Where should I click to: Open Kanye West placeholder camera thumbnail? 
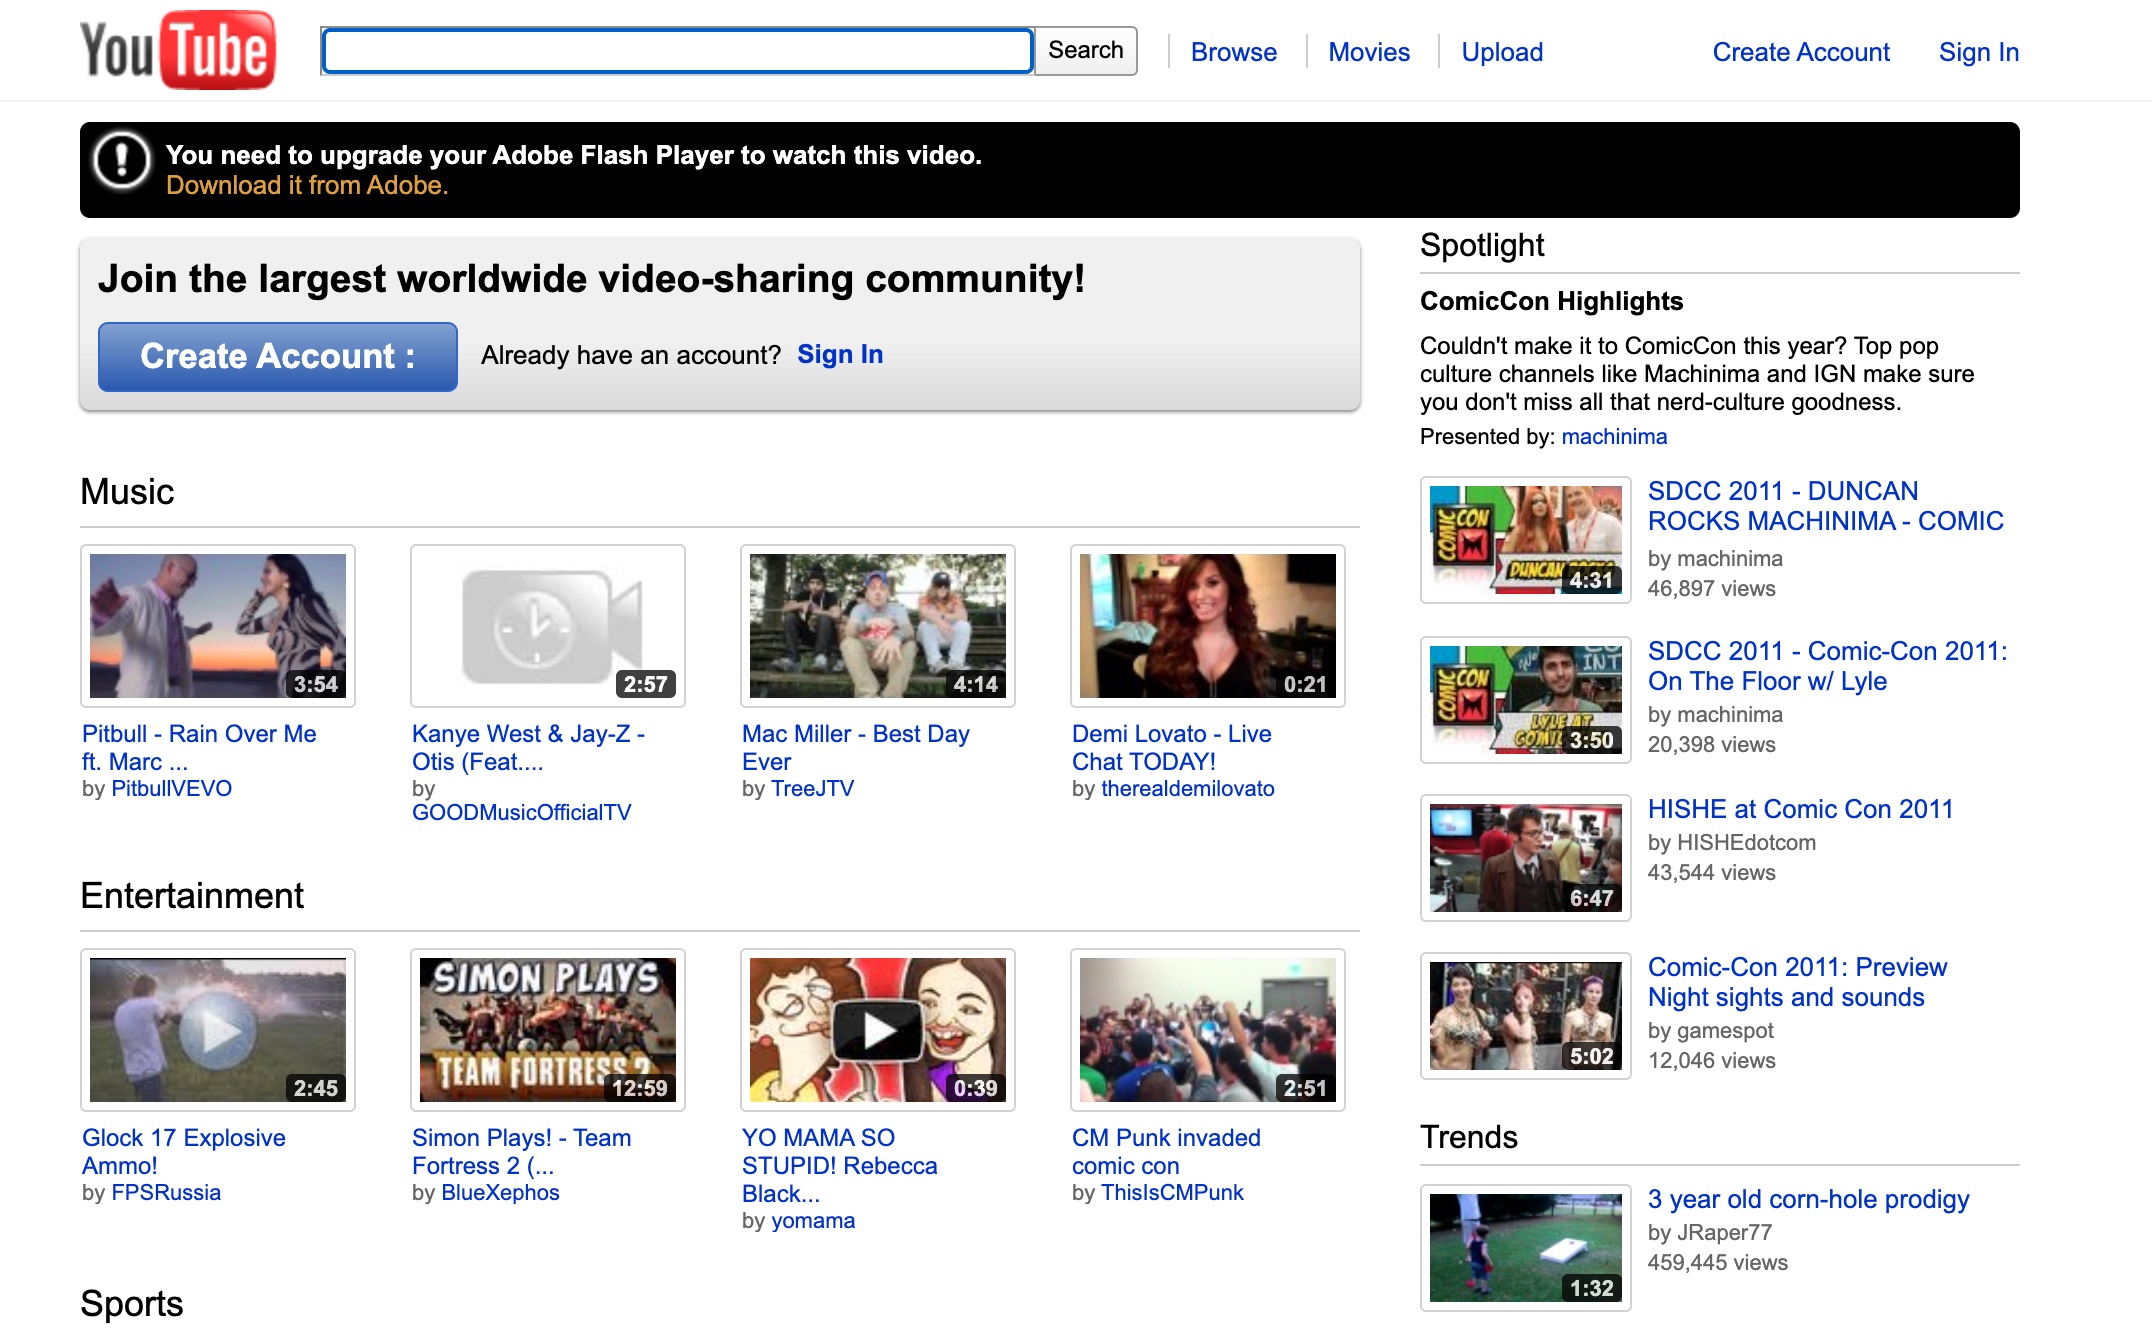(548, 626)
